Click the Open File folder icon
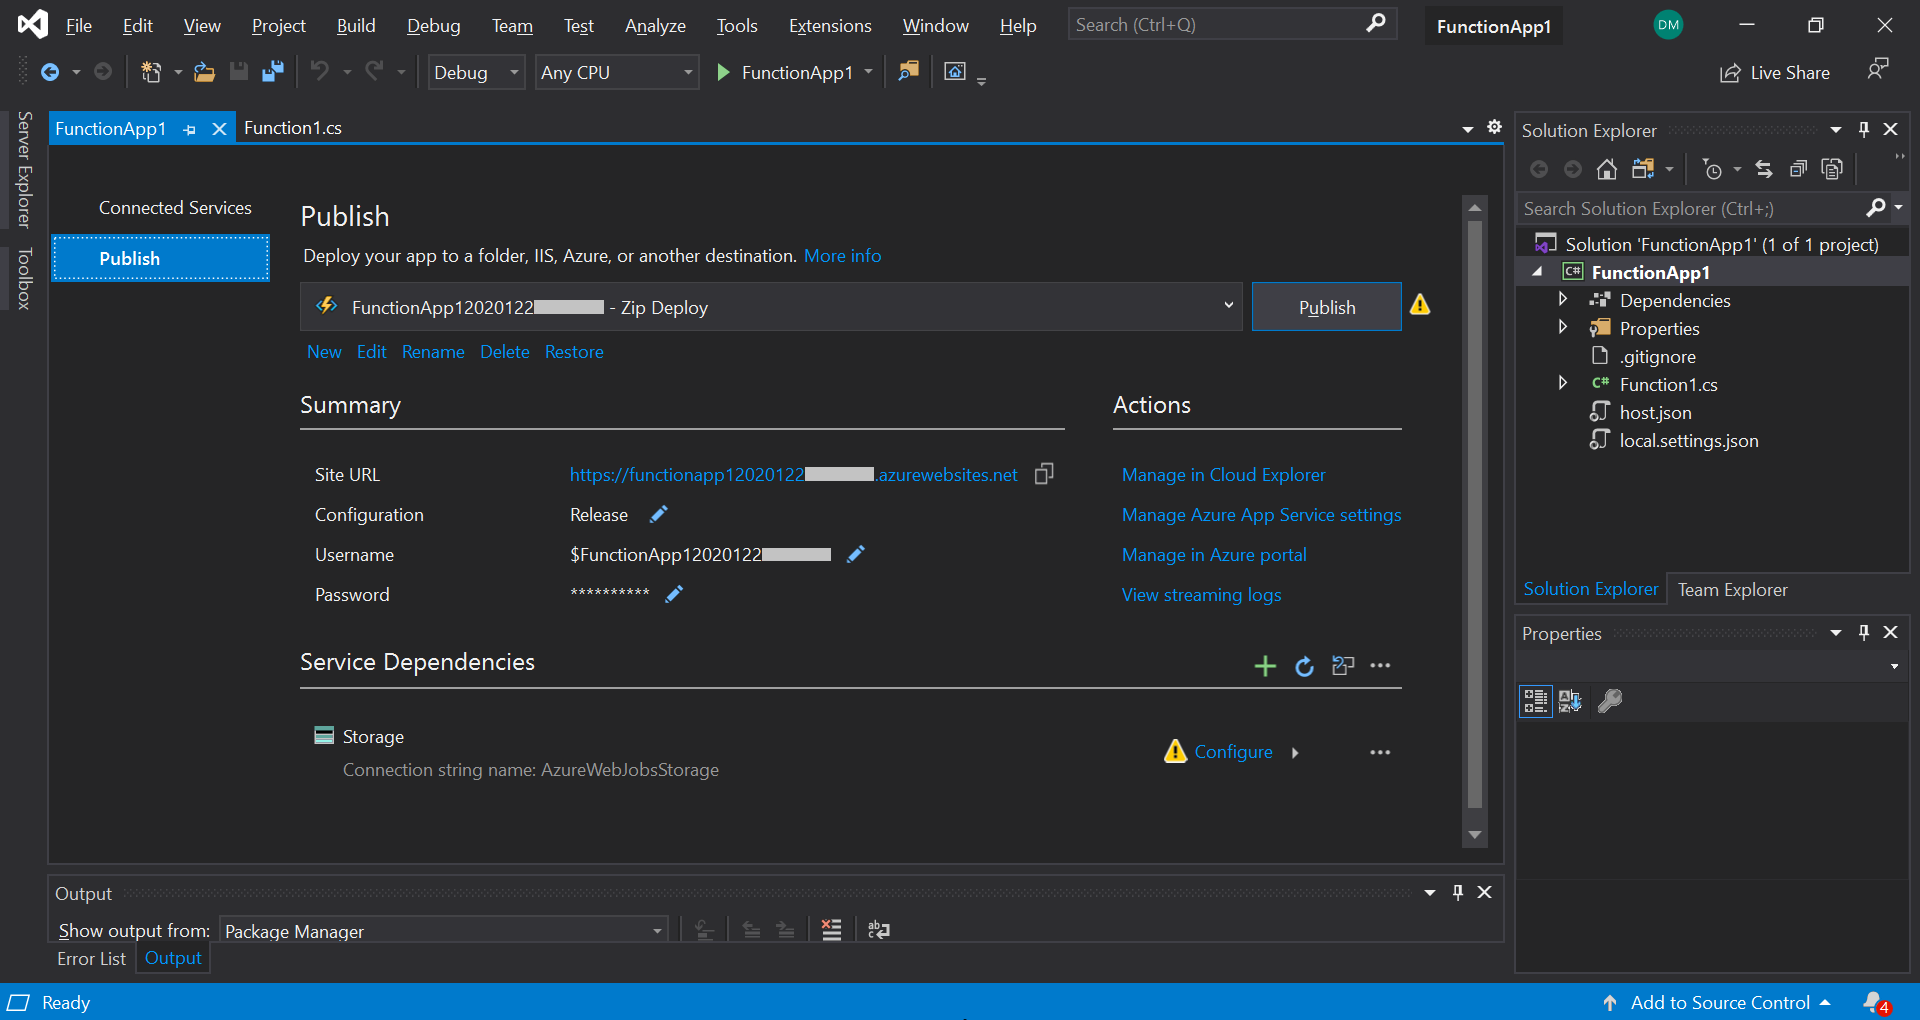The width and height of the screenshot is (1920, 1020). point(205,72)
